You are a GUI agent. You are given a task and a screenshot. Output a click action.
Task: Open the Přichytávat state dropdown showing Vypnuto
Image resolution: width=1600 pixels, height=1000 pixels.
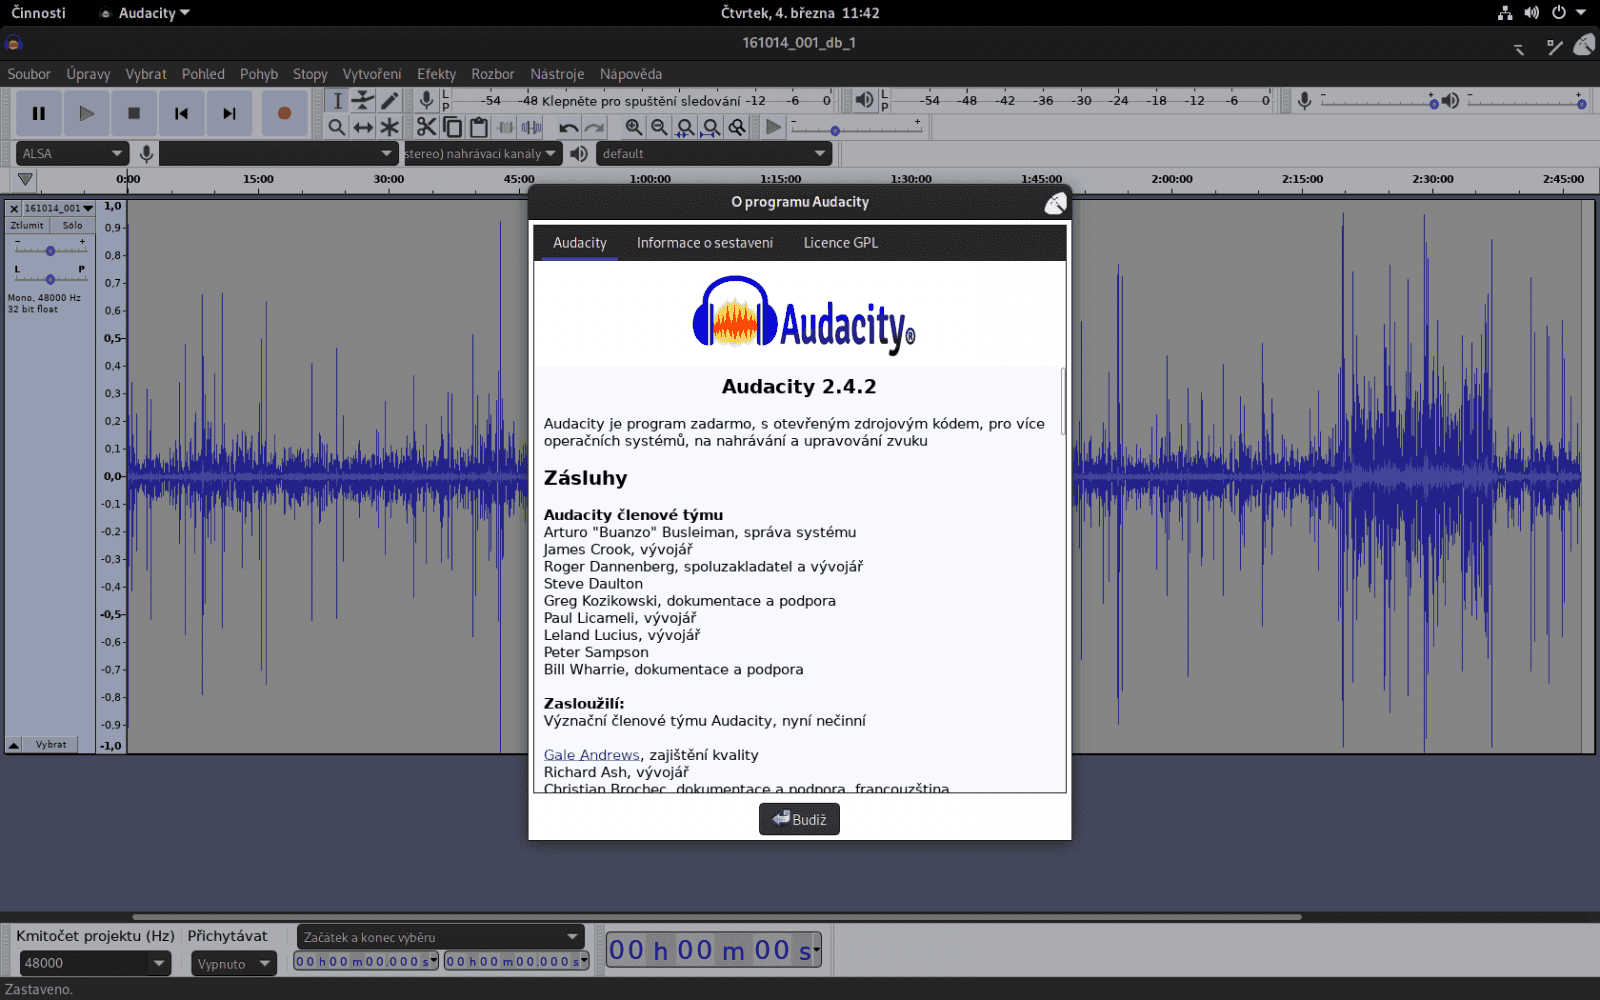[x=233, y=963]
